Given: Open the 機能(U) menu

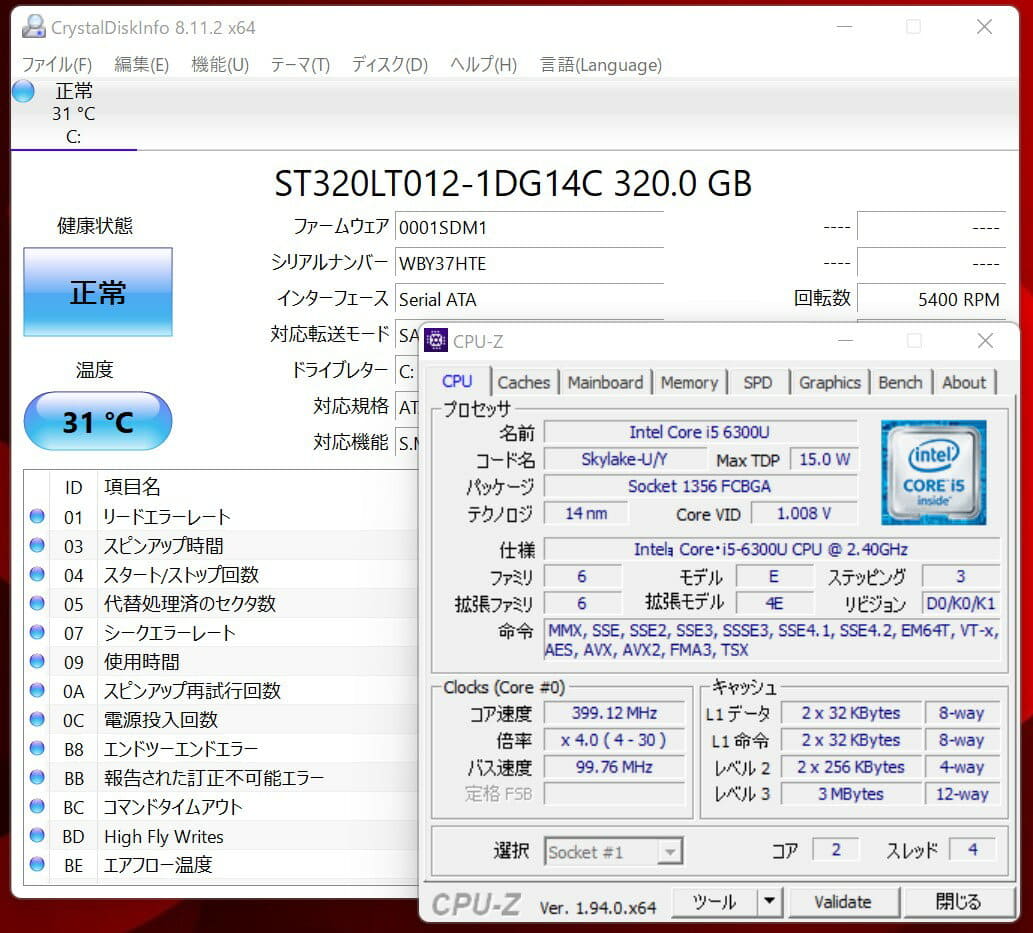Looking at the screenshot, I should click(220, 65).
